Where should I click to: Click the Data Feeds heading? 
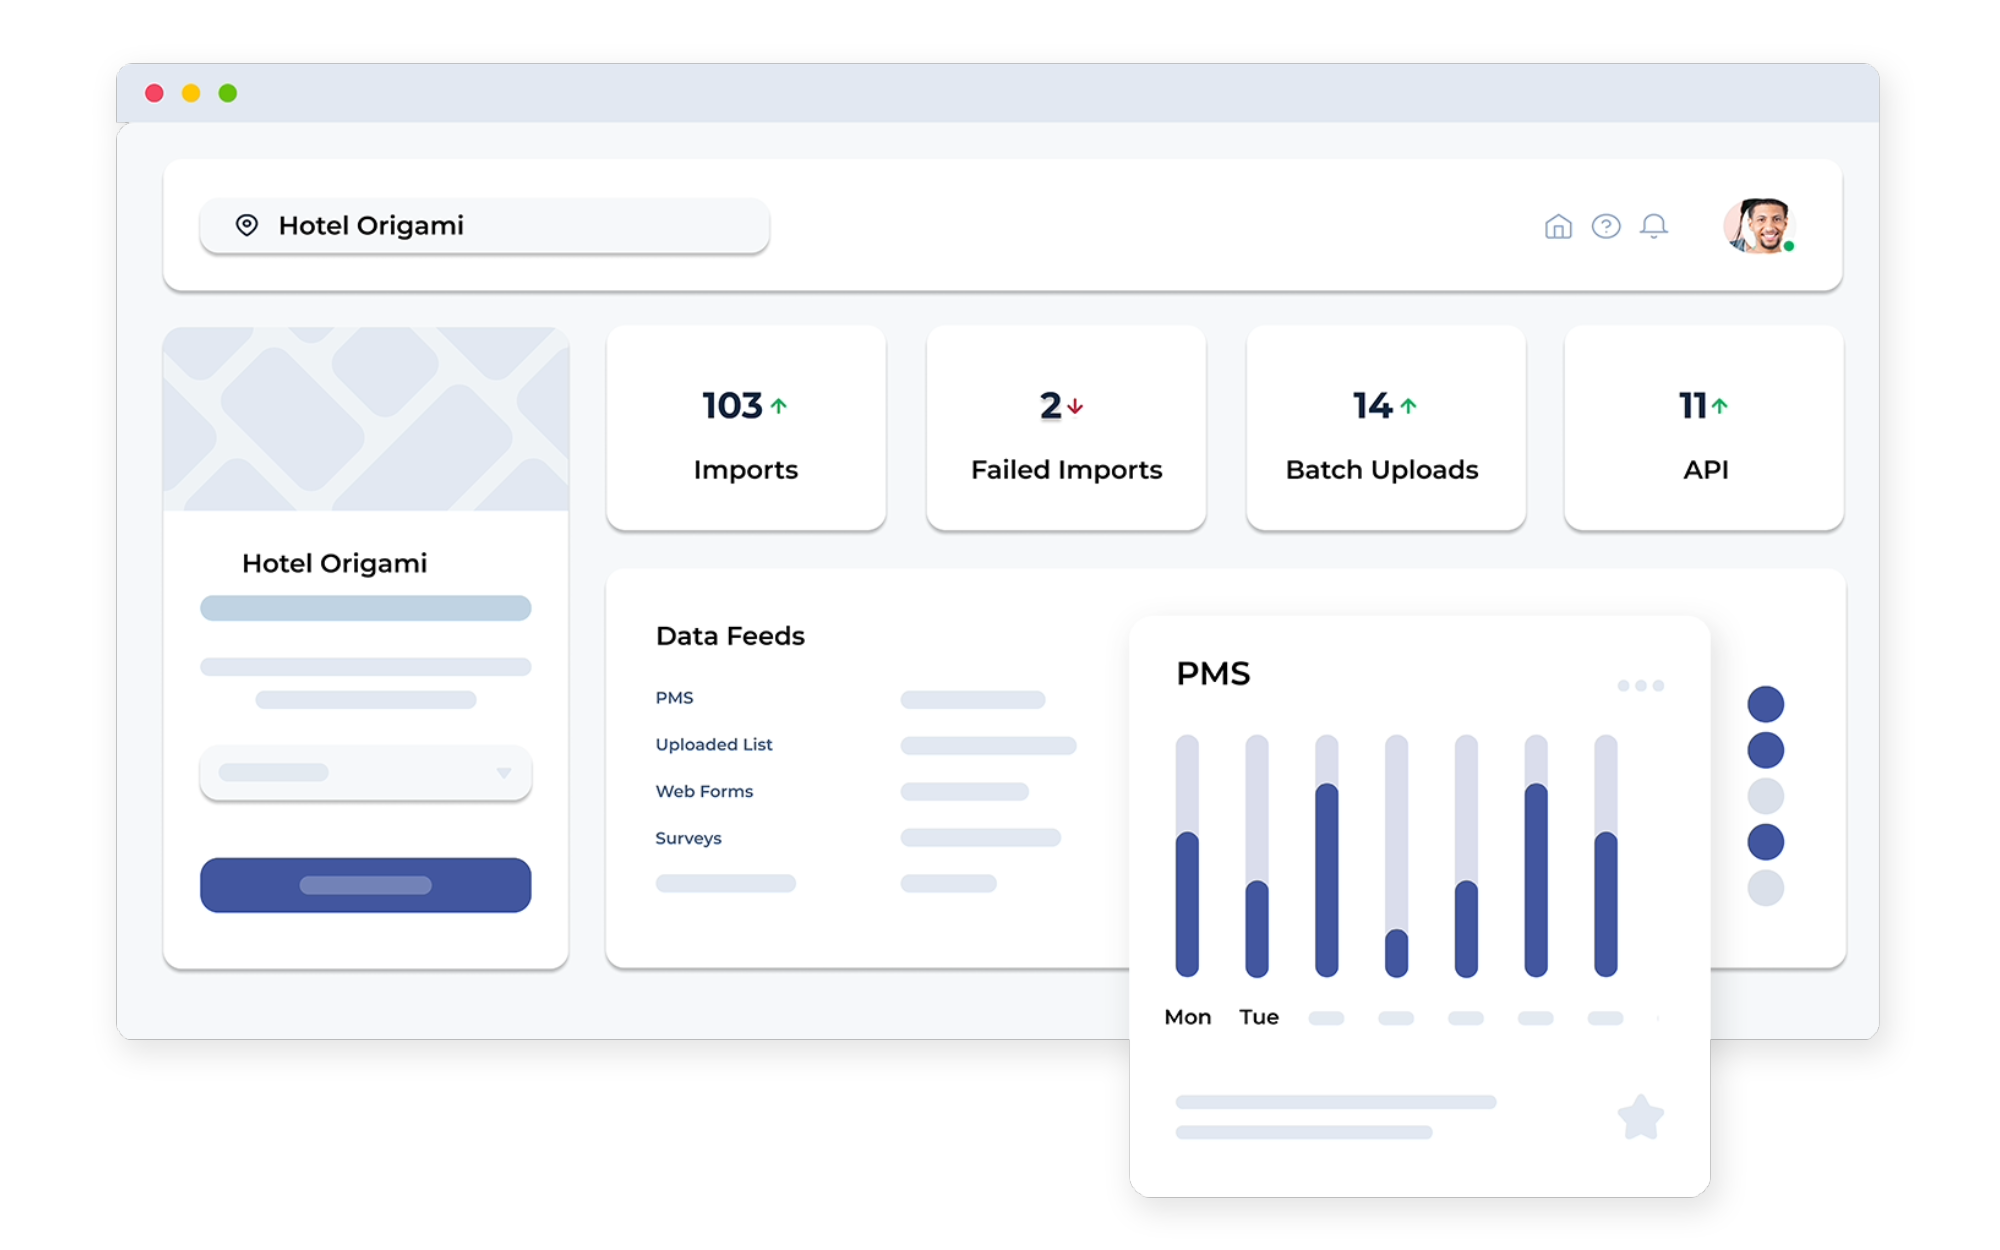pos(730,636)
